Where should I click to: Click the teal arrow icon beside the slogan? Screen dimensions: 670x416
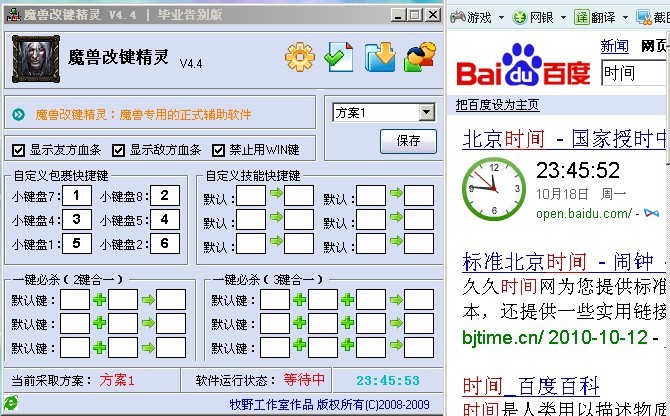point(18,115)
